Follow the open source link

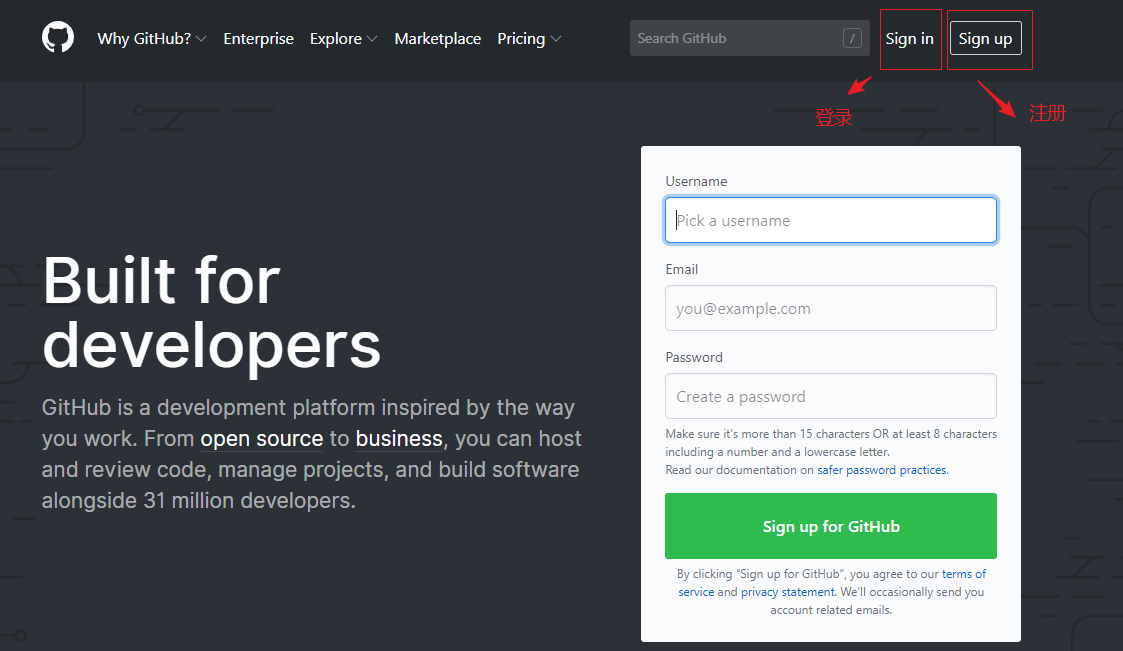point(261,438)
